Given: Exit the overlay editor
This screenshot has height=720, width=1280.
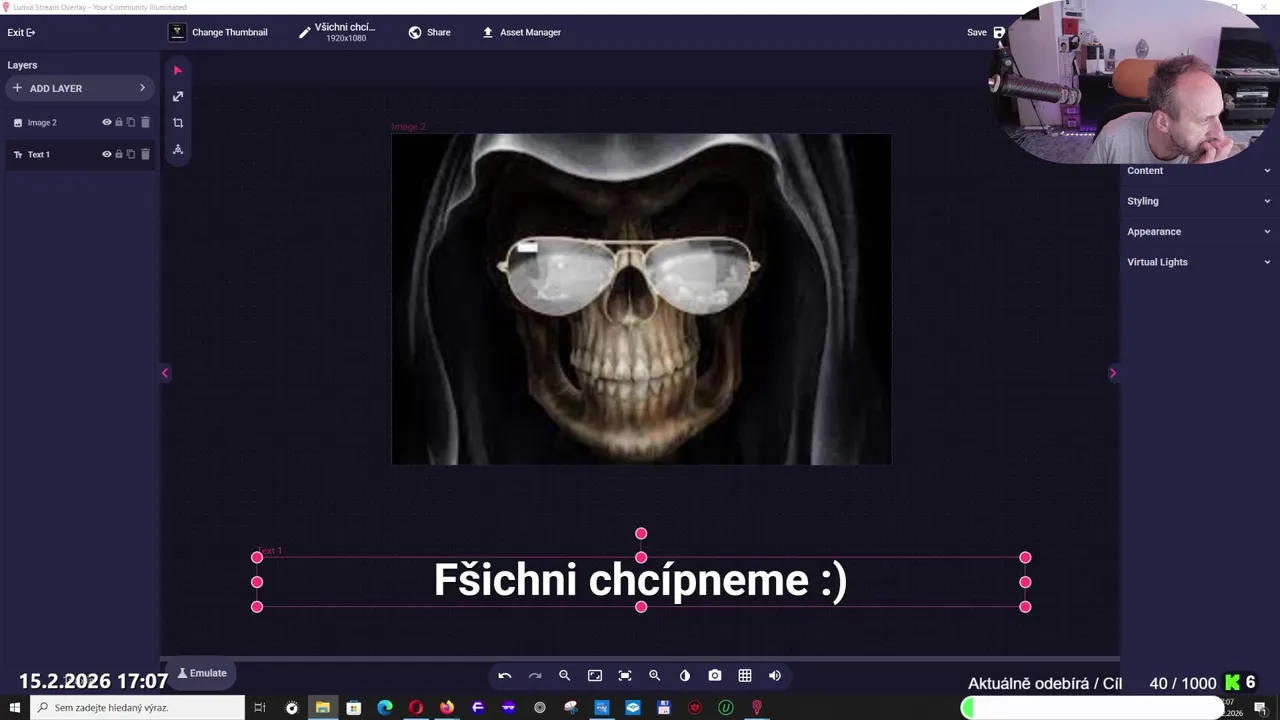Looking at the screenshot, I should pyautogui.click(x=21, y=32).
